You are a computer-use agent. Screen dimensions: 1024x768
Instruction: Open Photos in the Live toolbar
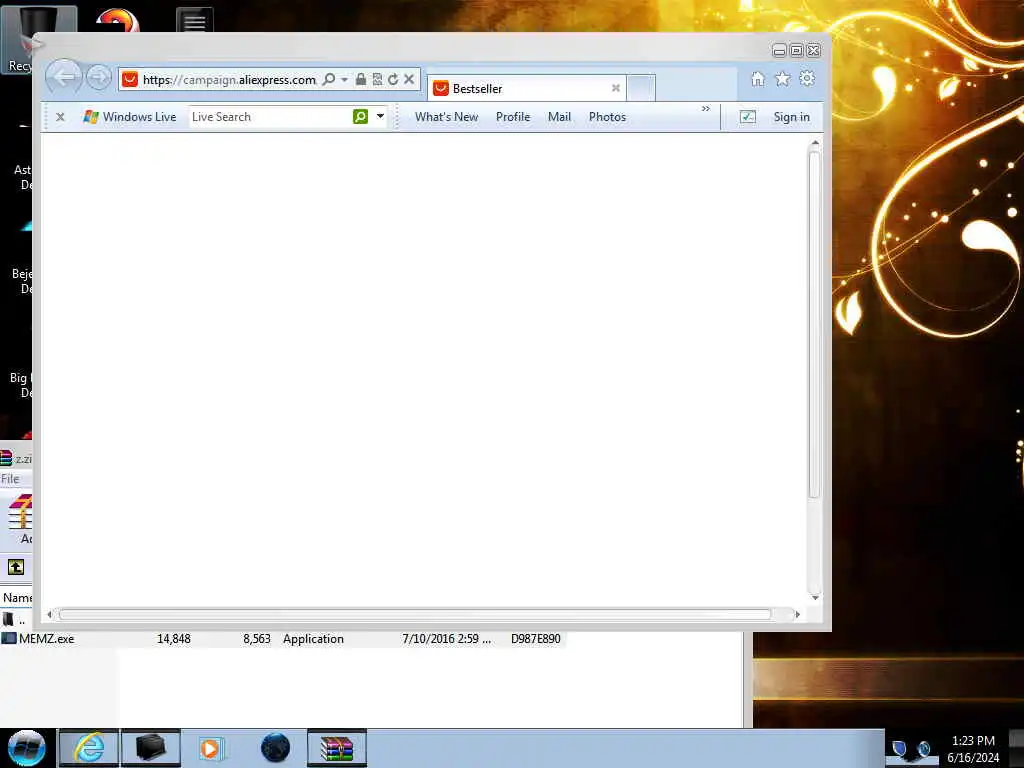[607, 117]
